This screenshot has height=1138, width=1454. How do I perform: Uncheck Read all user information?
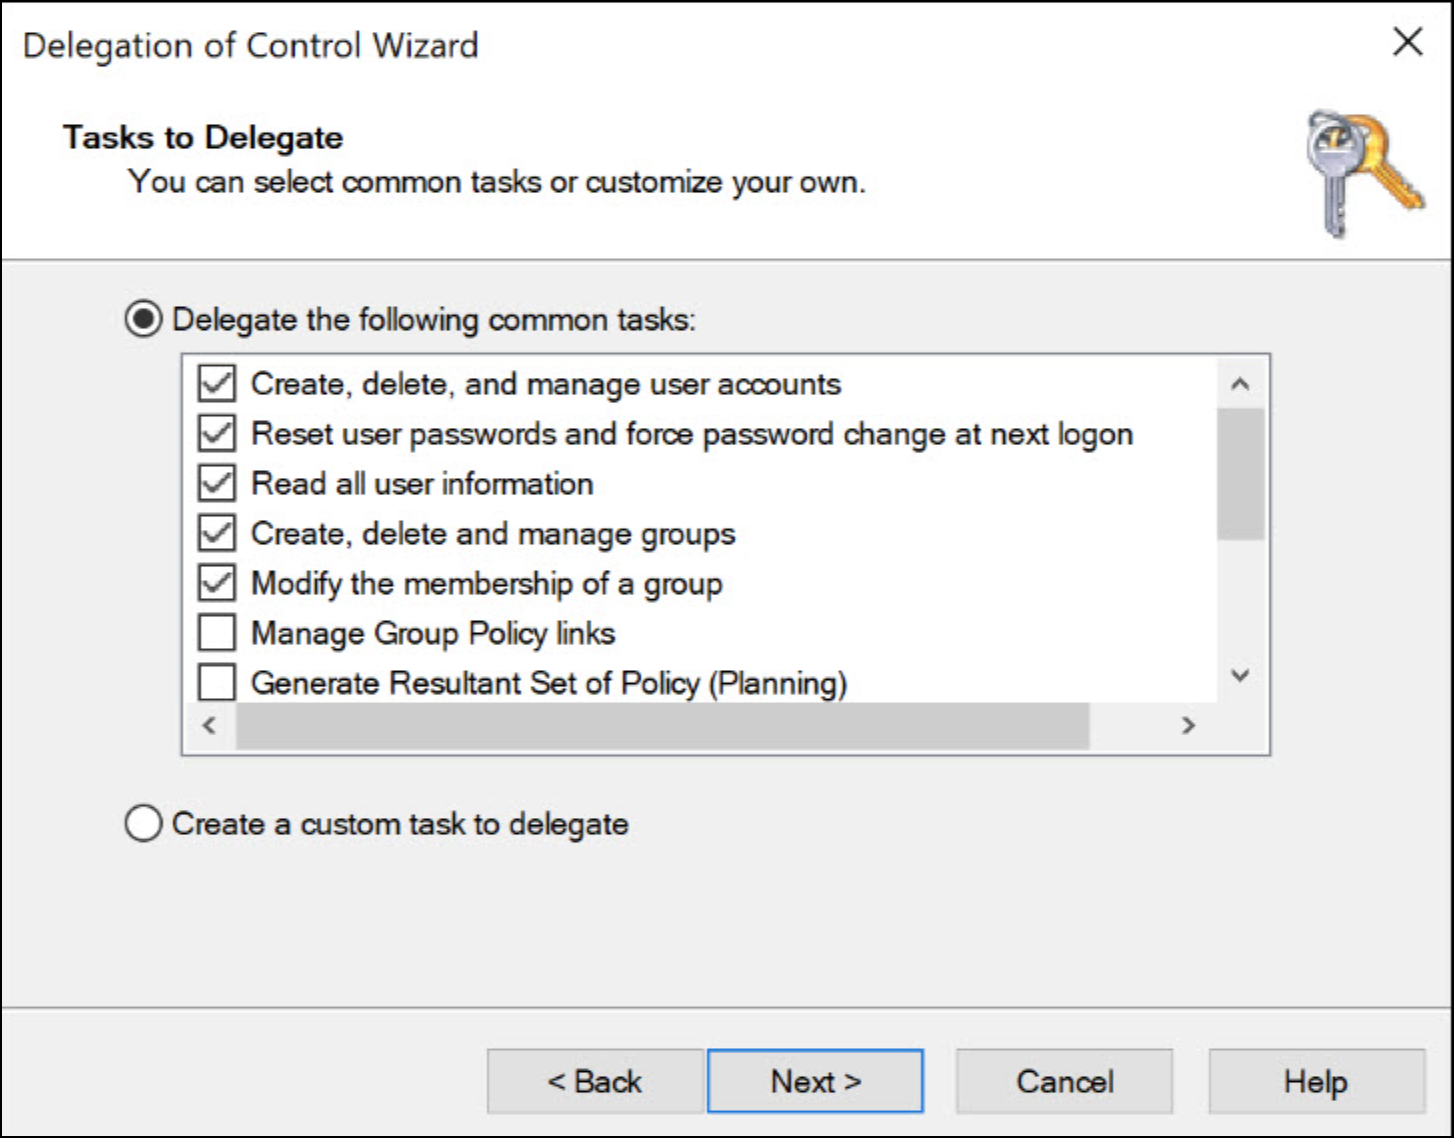217,484
